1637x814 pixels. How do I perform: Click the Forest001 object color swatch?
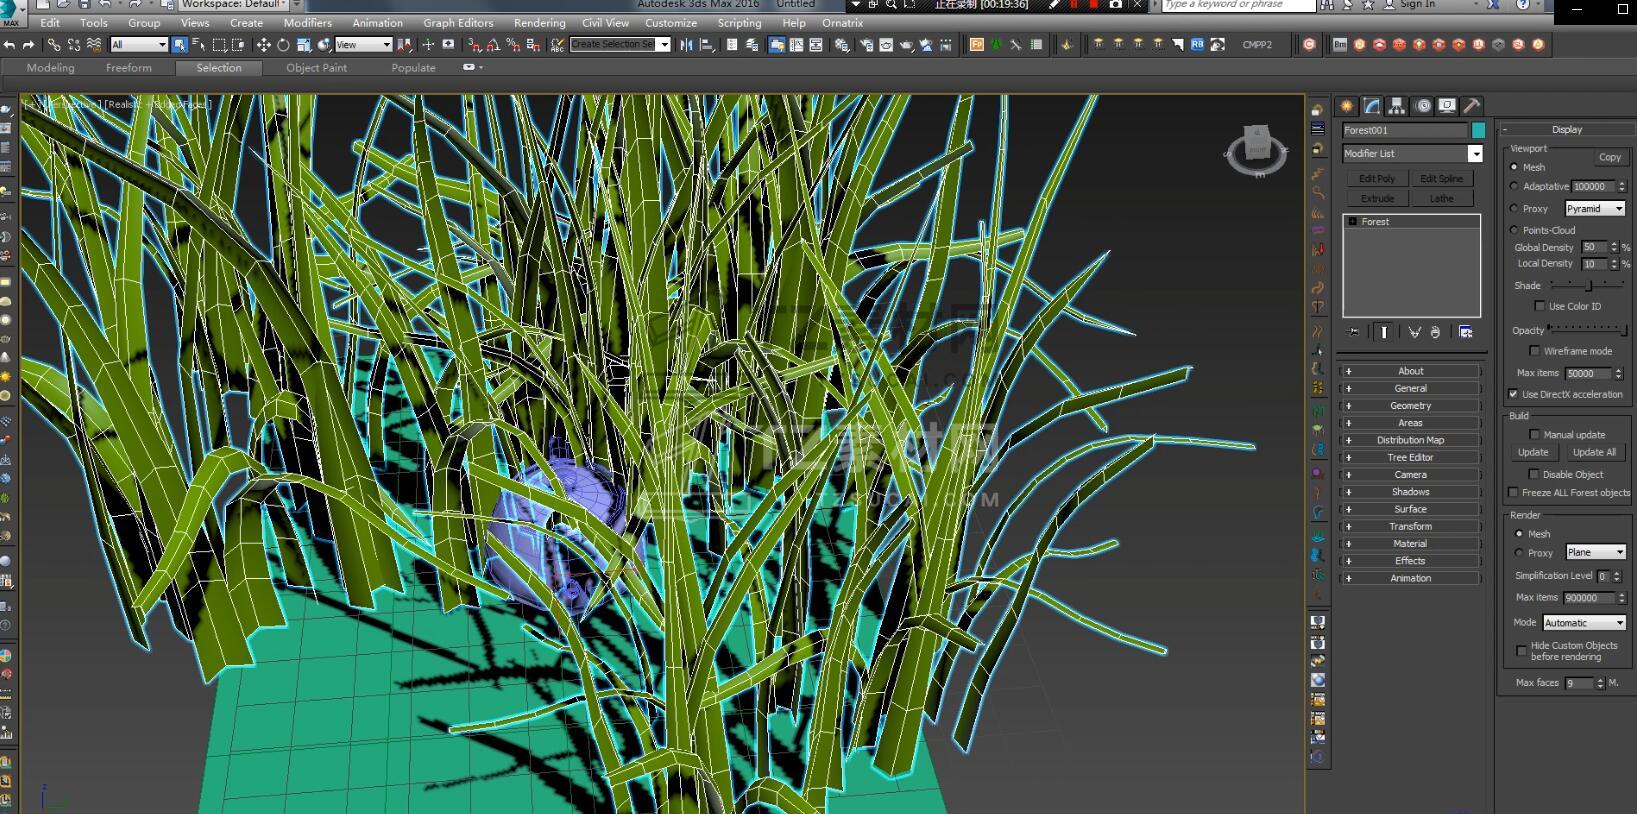1478,130
